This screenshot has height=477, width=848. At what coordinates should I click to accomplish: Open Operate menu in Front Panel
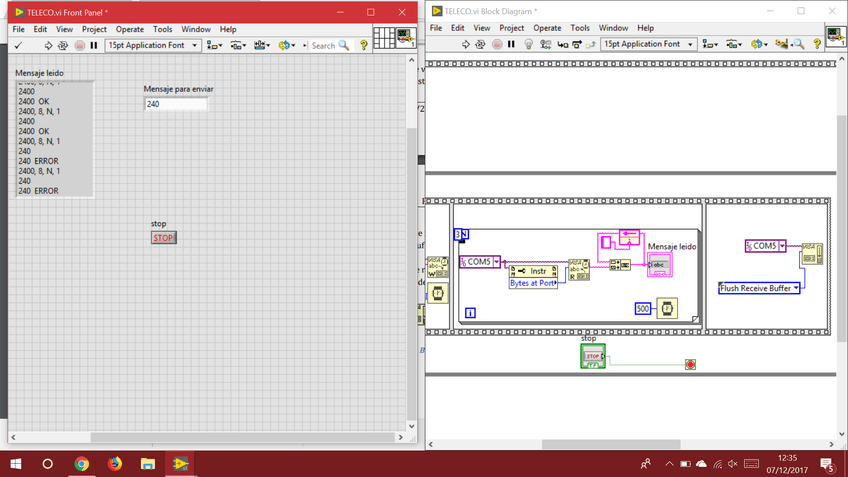[x=129, y=29]
